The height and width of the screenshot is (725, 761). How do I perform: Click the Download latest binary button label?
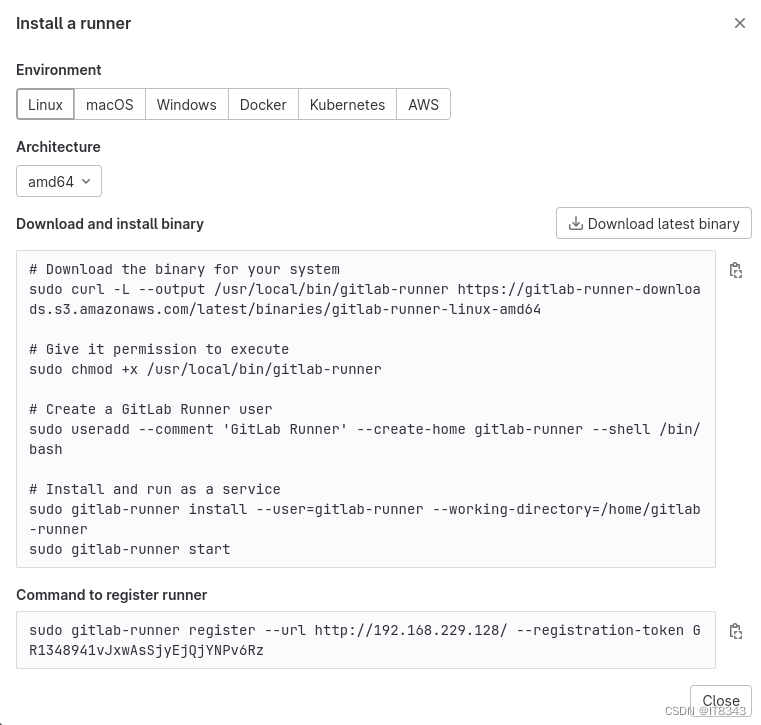(663, 224)
